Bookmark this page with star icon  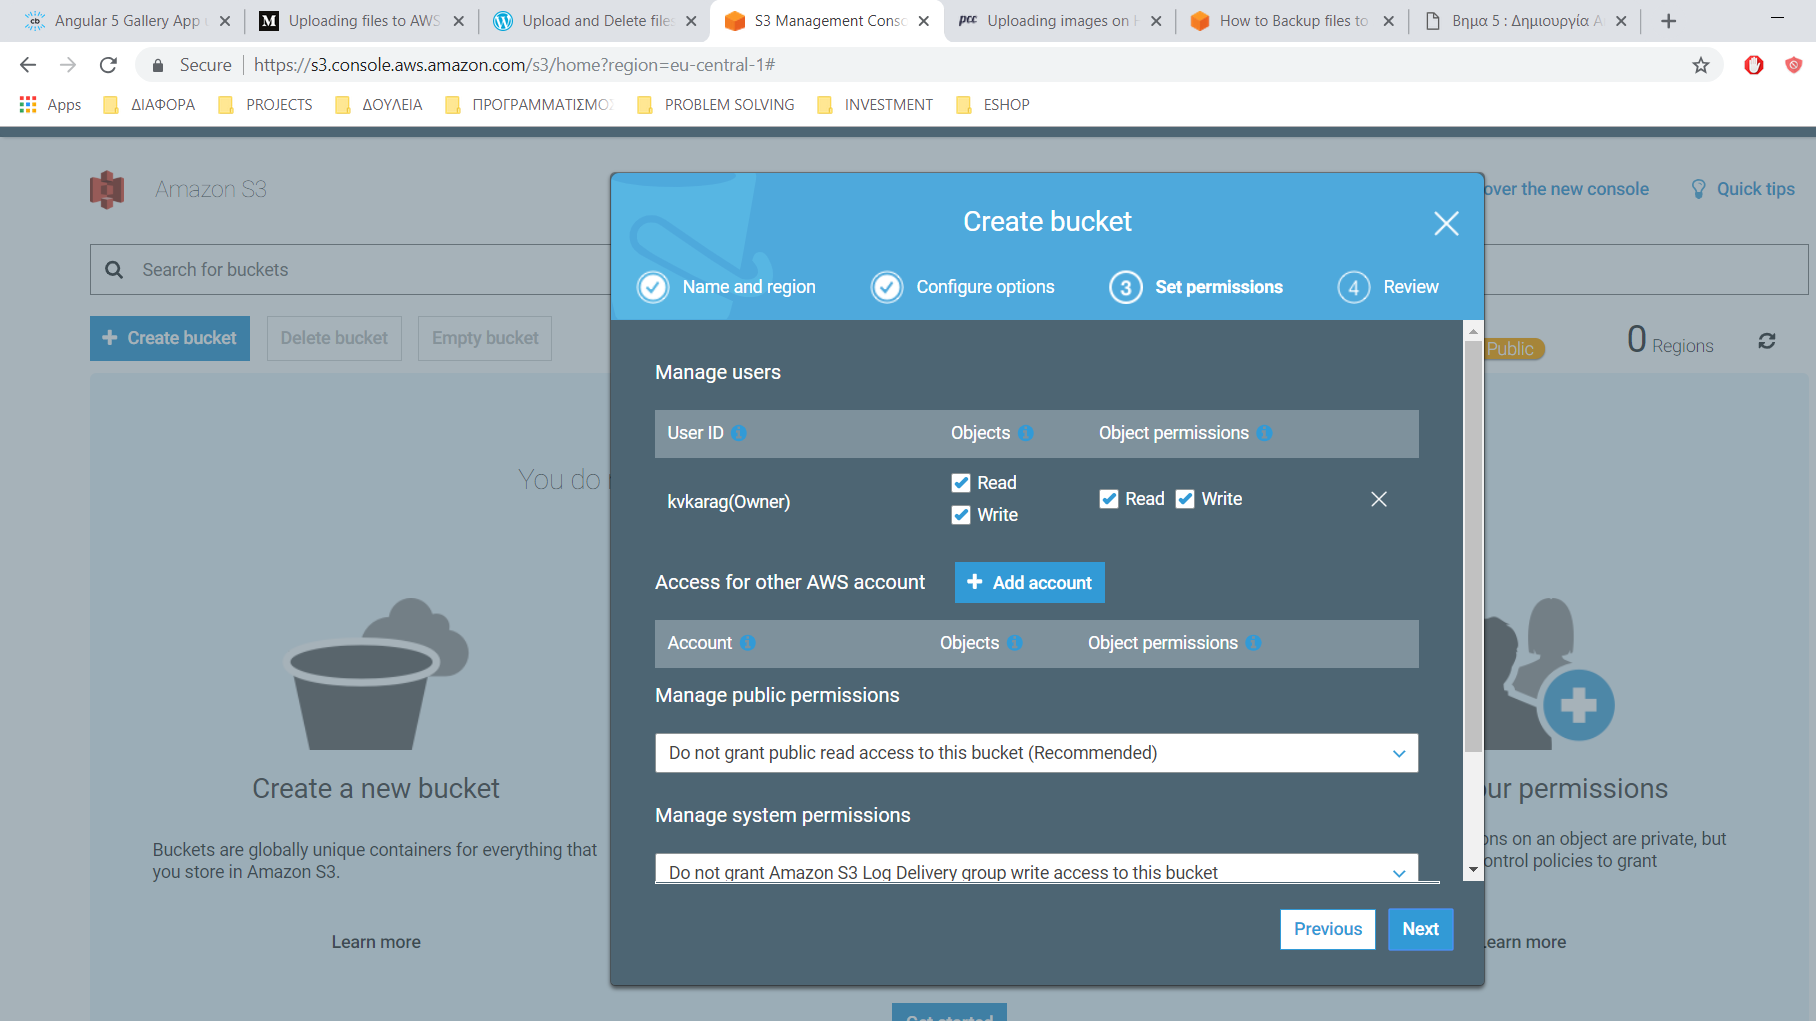[1701, 65]
